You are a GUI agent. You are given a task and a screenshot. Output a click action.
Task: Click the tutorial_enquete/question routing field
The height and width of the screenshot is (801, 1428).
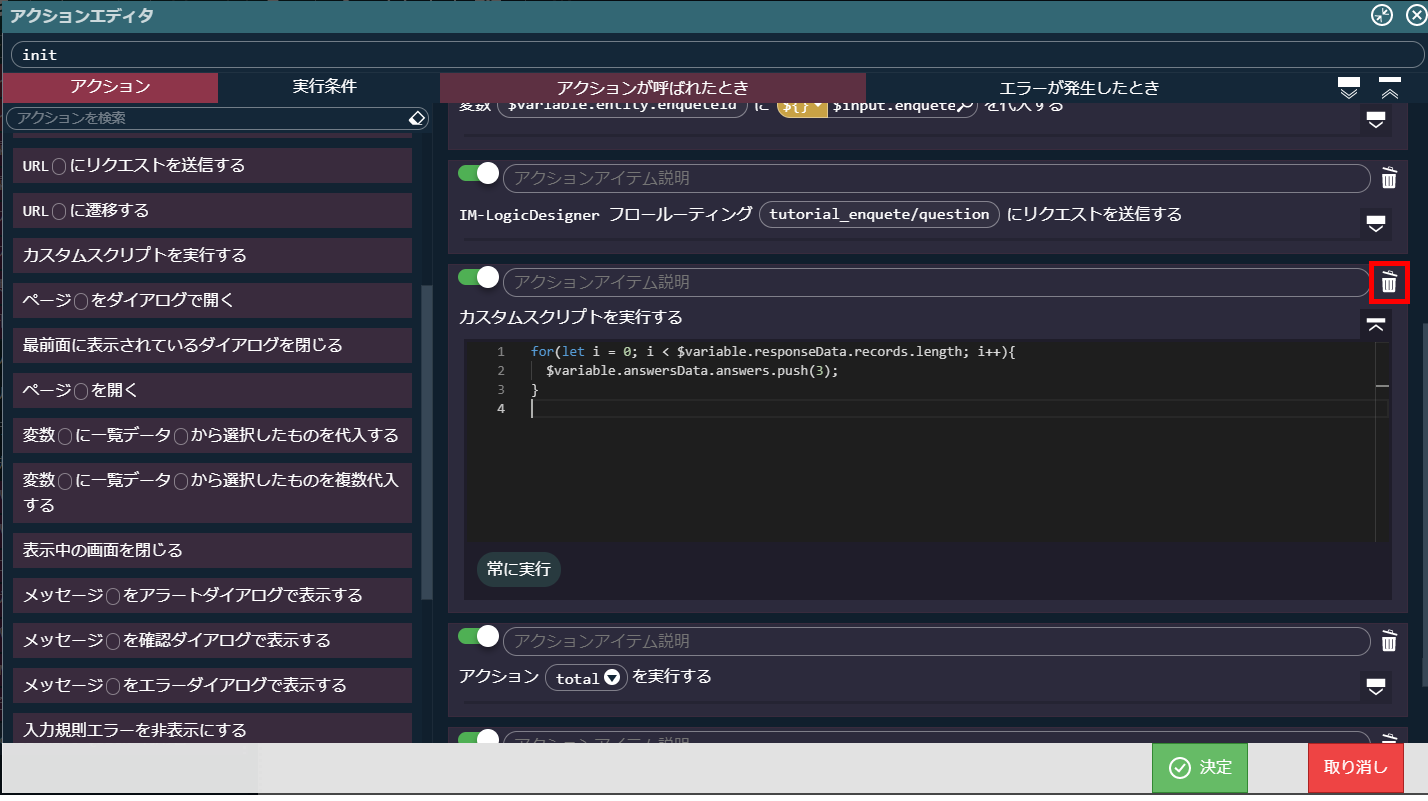point(879,214)
